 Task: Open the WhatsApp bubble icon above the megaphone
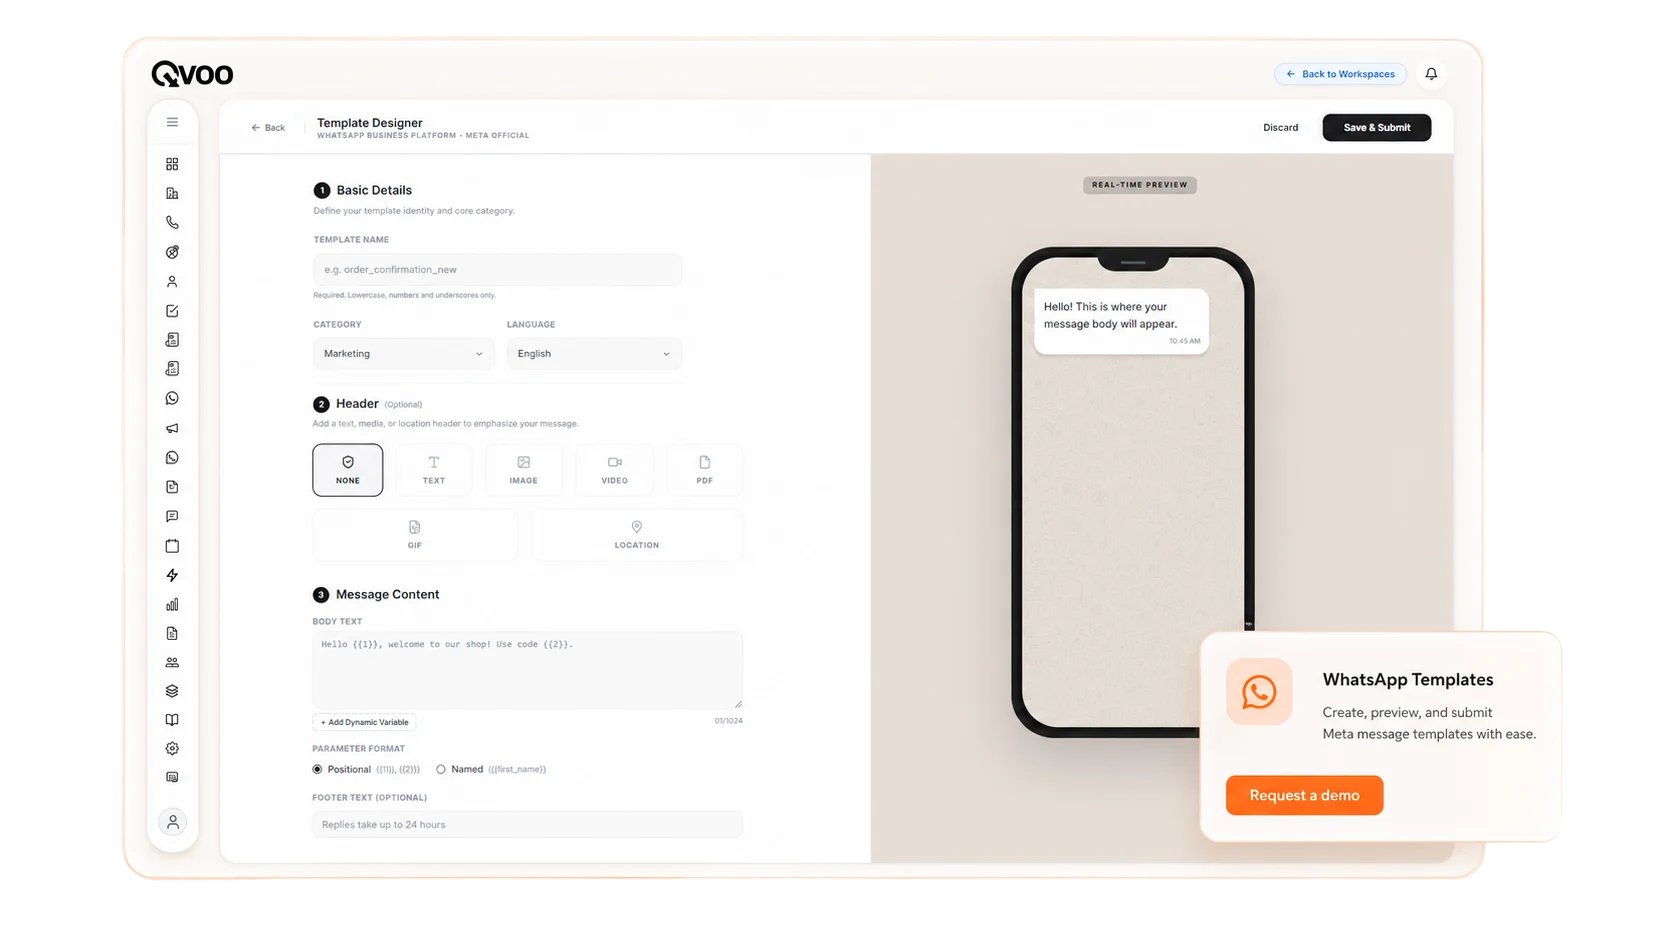coord(172,398)
